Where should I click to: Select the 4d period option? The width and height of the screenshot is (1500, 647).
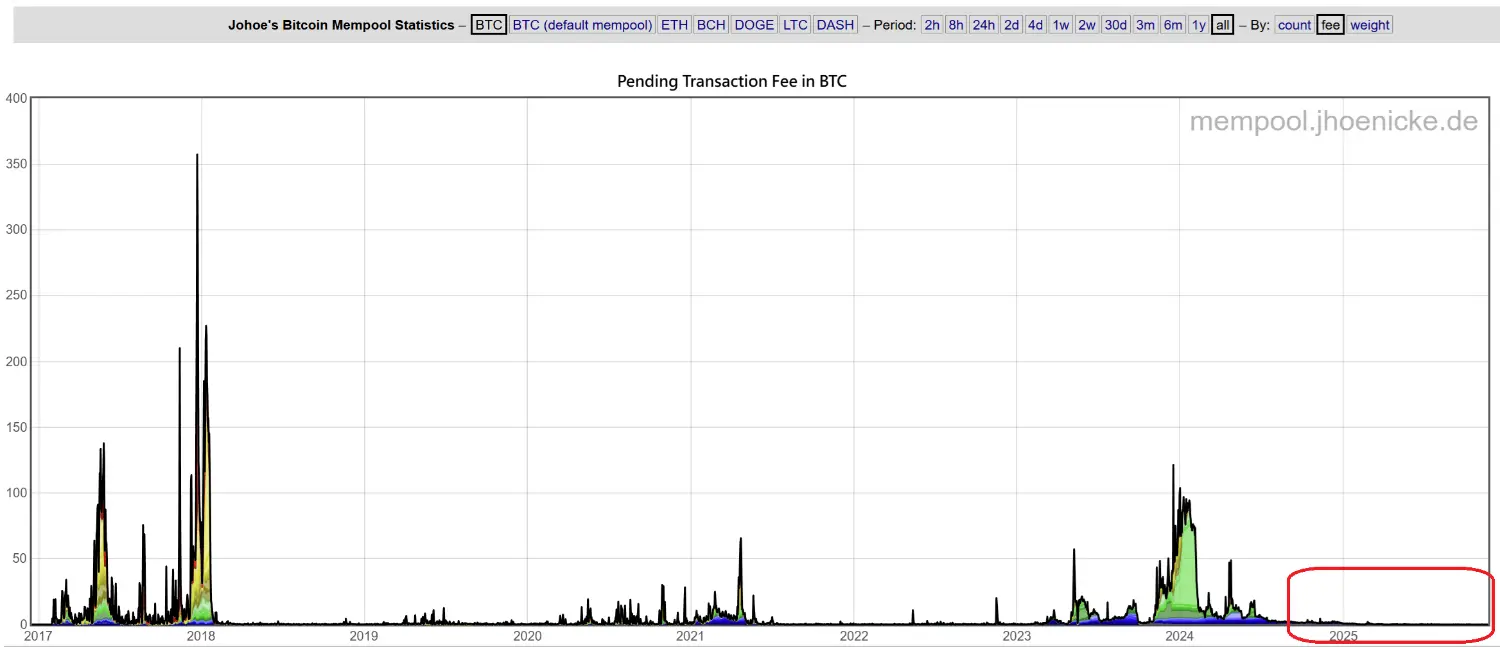(x=1035, y=25)
